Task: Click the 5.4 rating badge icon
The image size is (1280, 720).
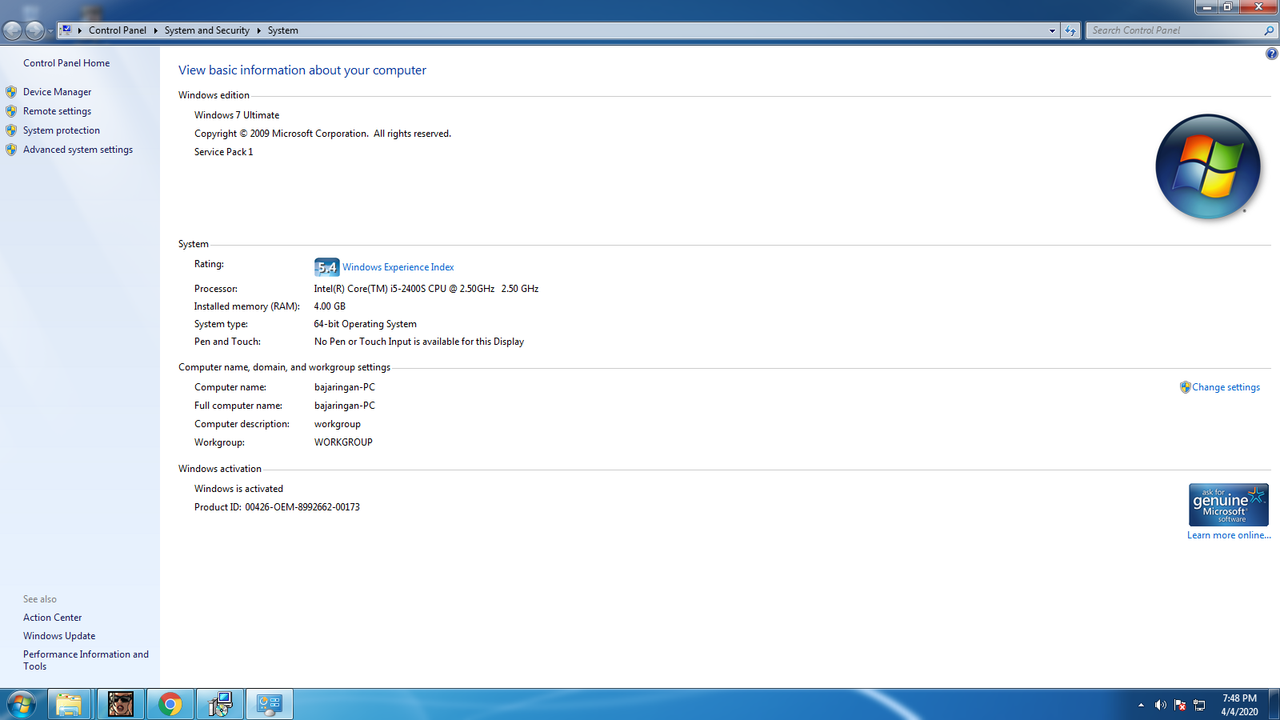Action: tap(326, 267)
